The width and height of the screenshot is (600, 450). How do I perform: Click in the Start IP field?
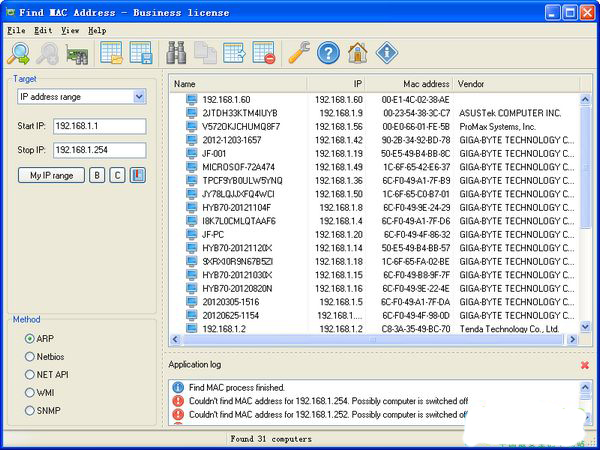coord(98,126)
